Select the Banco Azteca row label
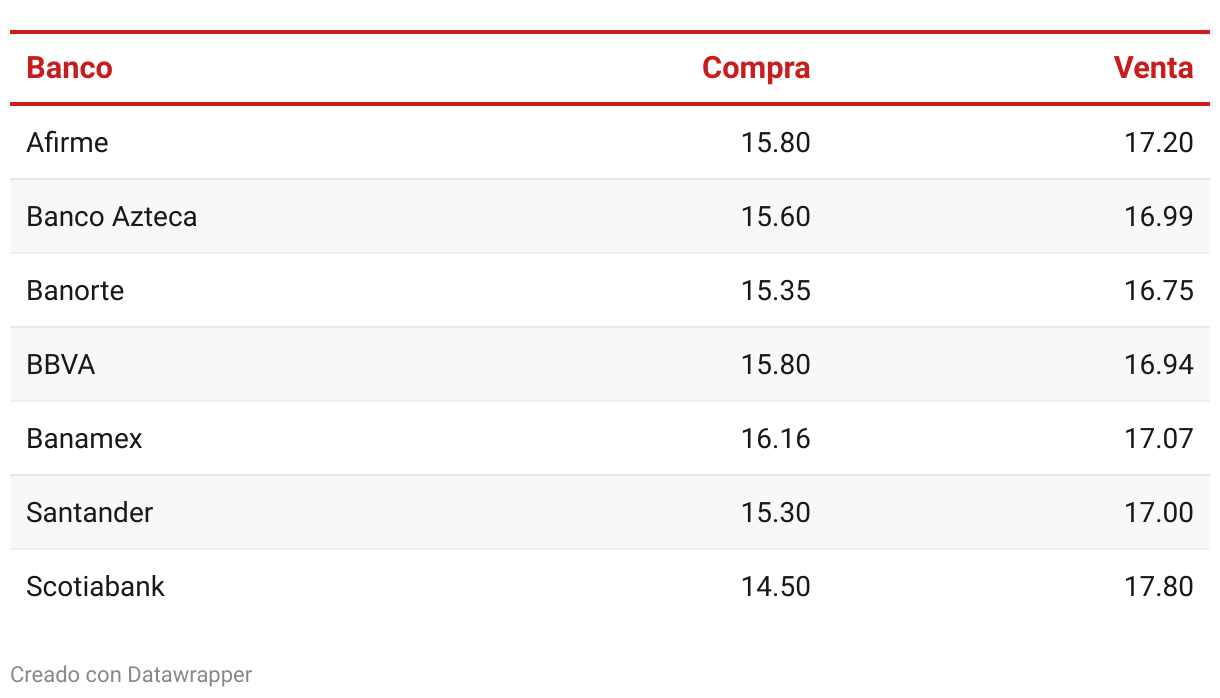Screen dimensions: 1220x698 click(112, 216)
